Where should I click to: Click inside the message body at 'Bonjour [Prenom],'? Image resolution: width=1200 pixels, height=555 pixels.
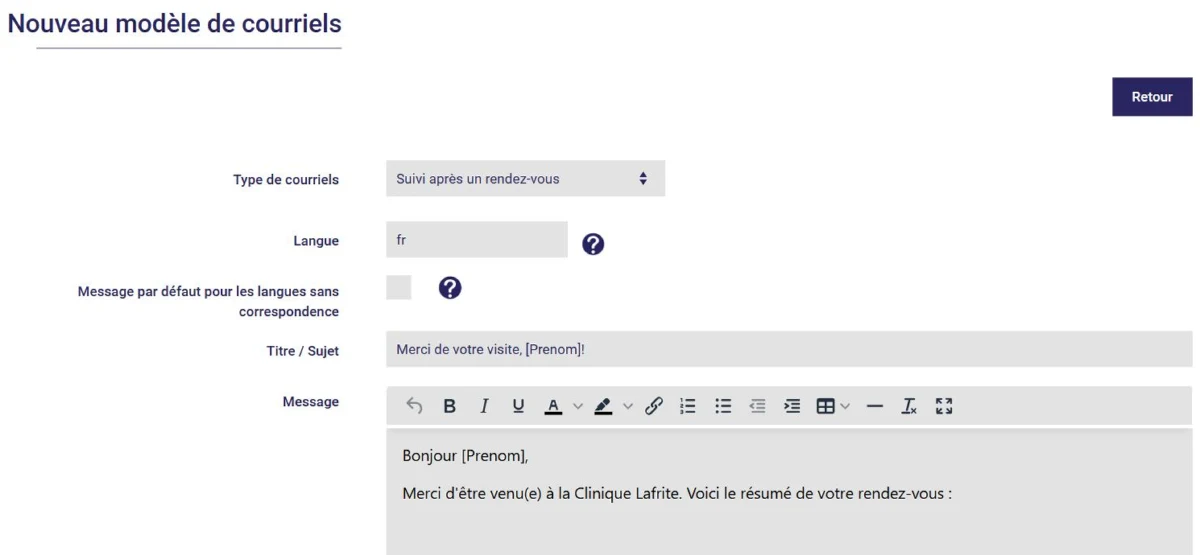pos(465,456)
